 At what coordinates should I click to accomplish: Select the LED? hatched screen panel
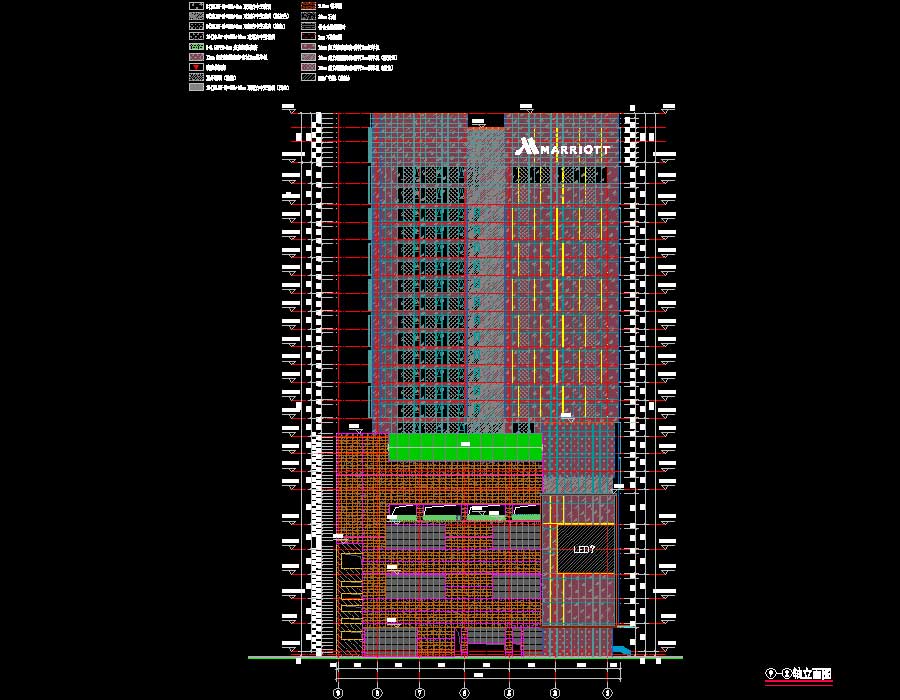pos(585,550)
